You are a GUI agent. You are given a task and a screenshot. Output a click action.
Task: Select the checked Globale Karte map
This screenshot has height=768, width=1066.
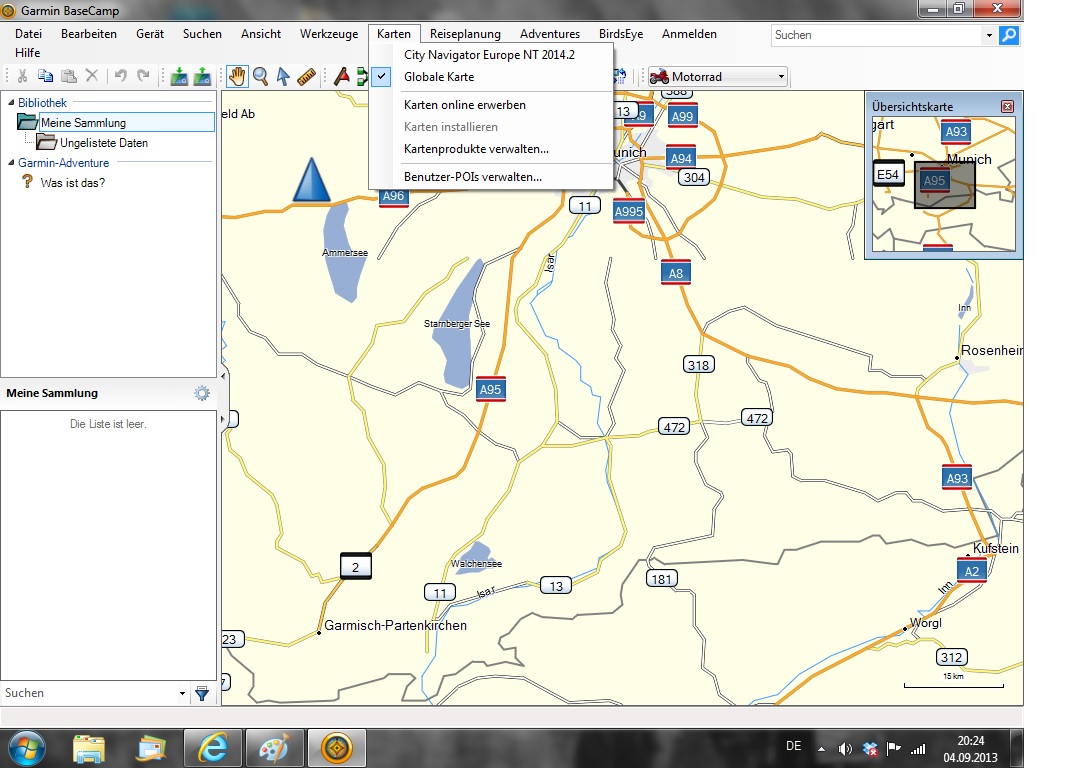click(x=439, y=77)
